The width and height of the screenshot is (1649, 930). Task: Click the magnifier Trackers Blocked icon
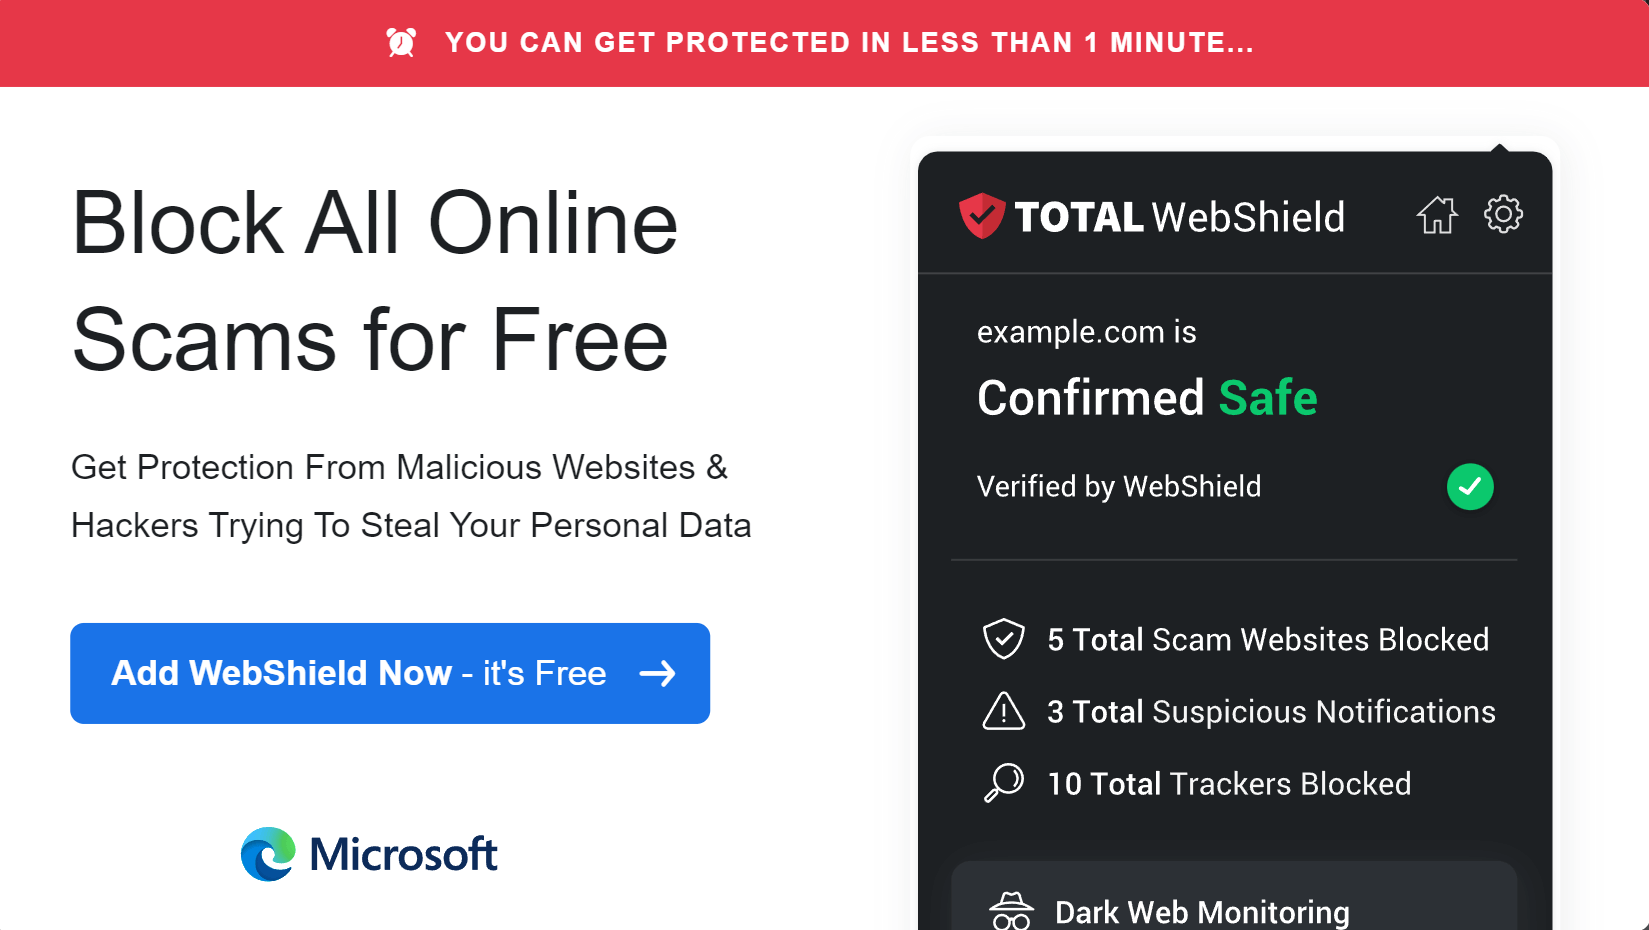click(1005, 783)
